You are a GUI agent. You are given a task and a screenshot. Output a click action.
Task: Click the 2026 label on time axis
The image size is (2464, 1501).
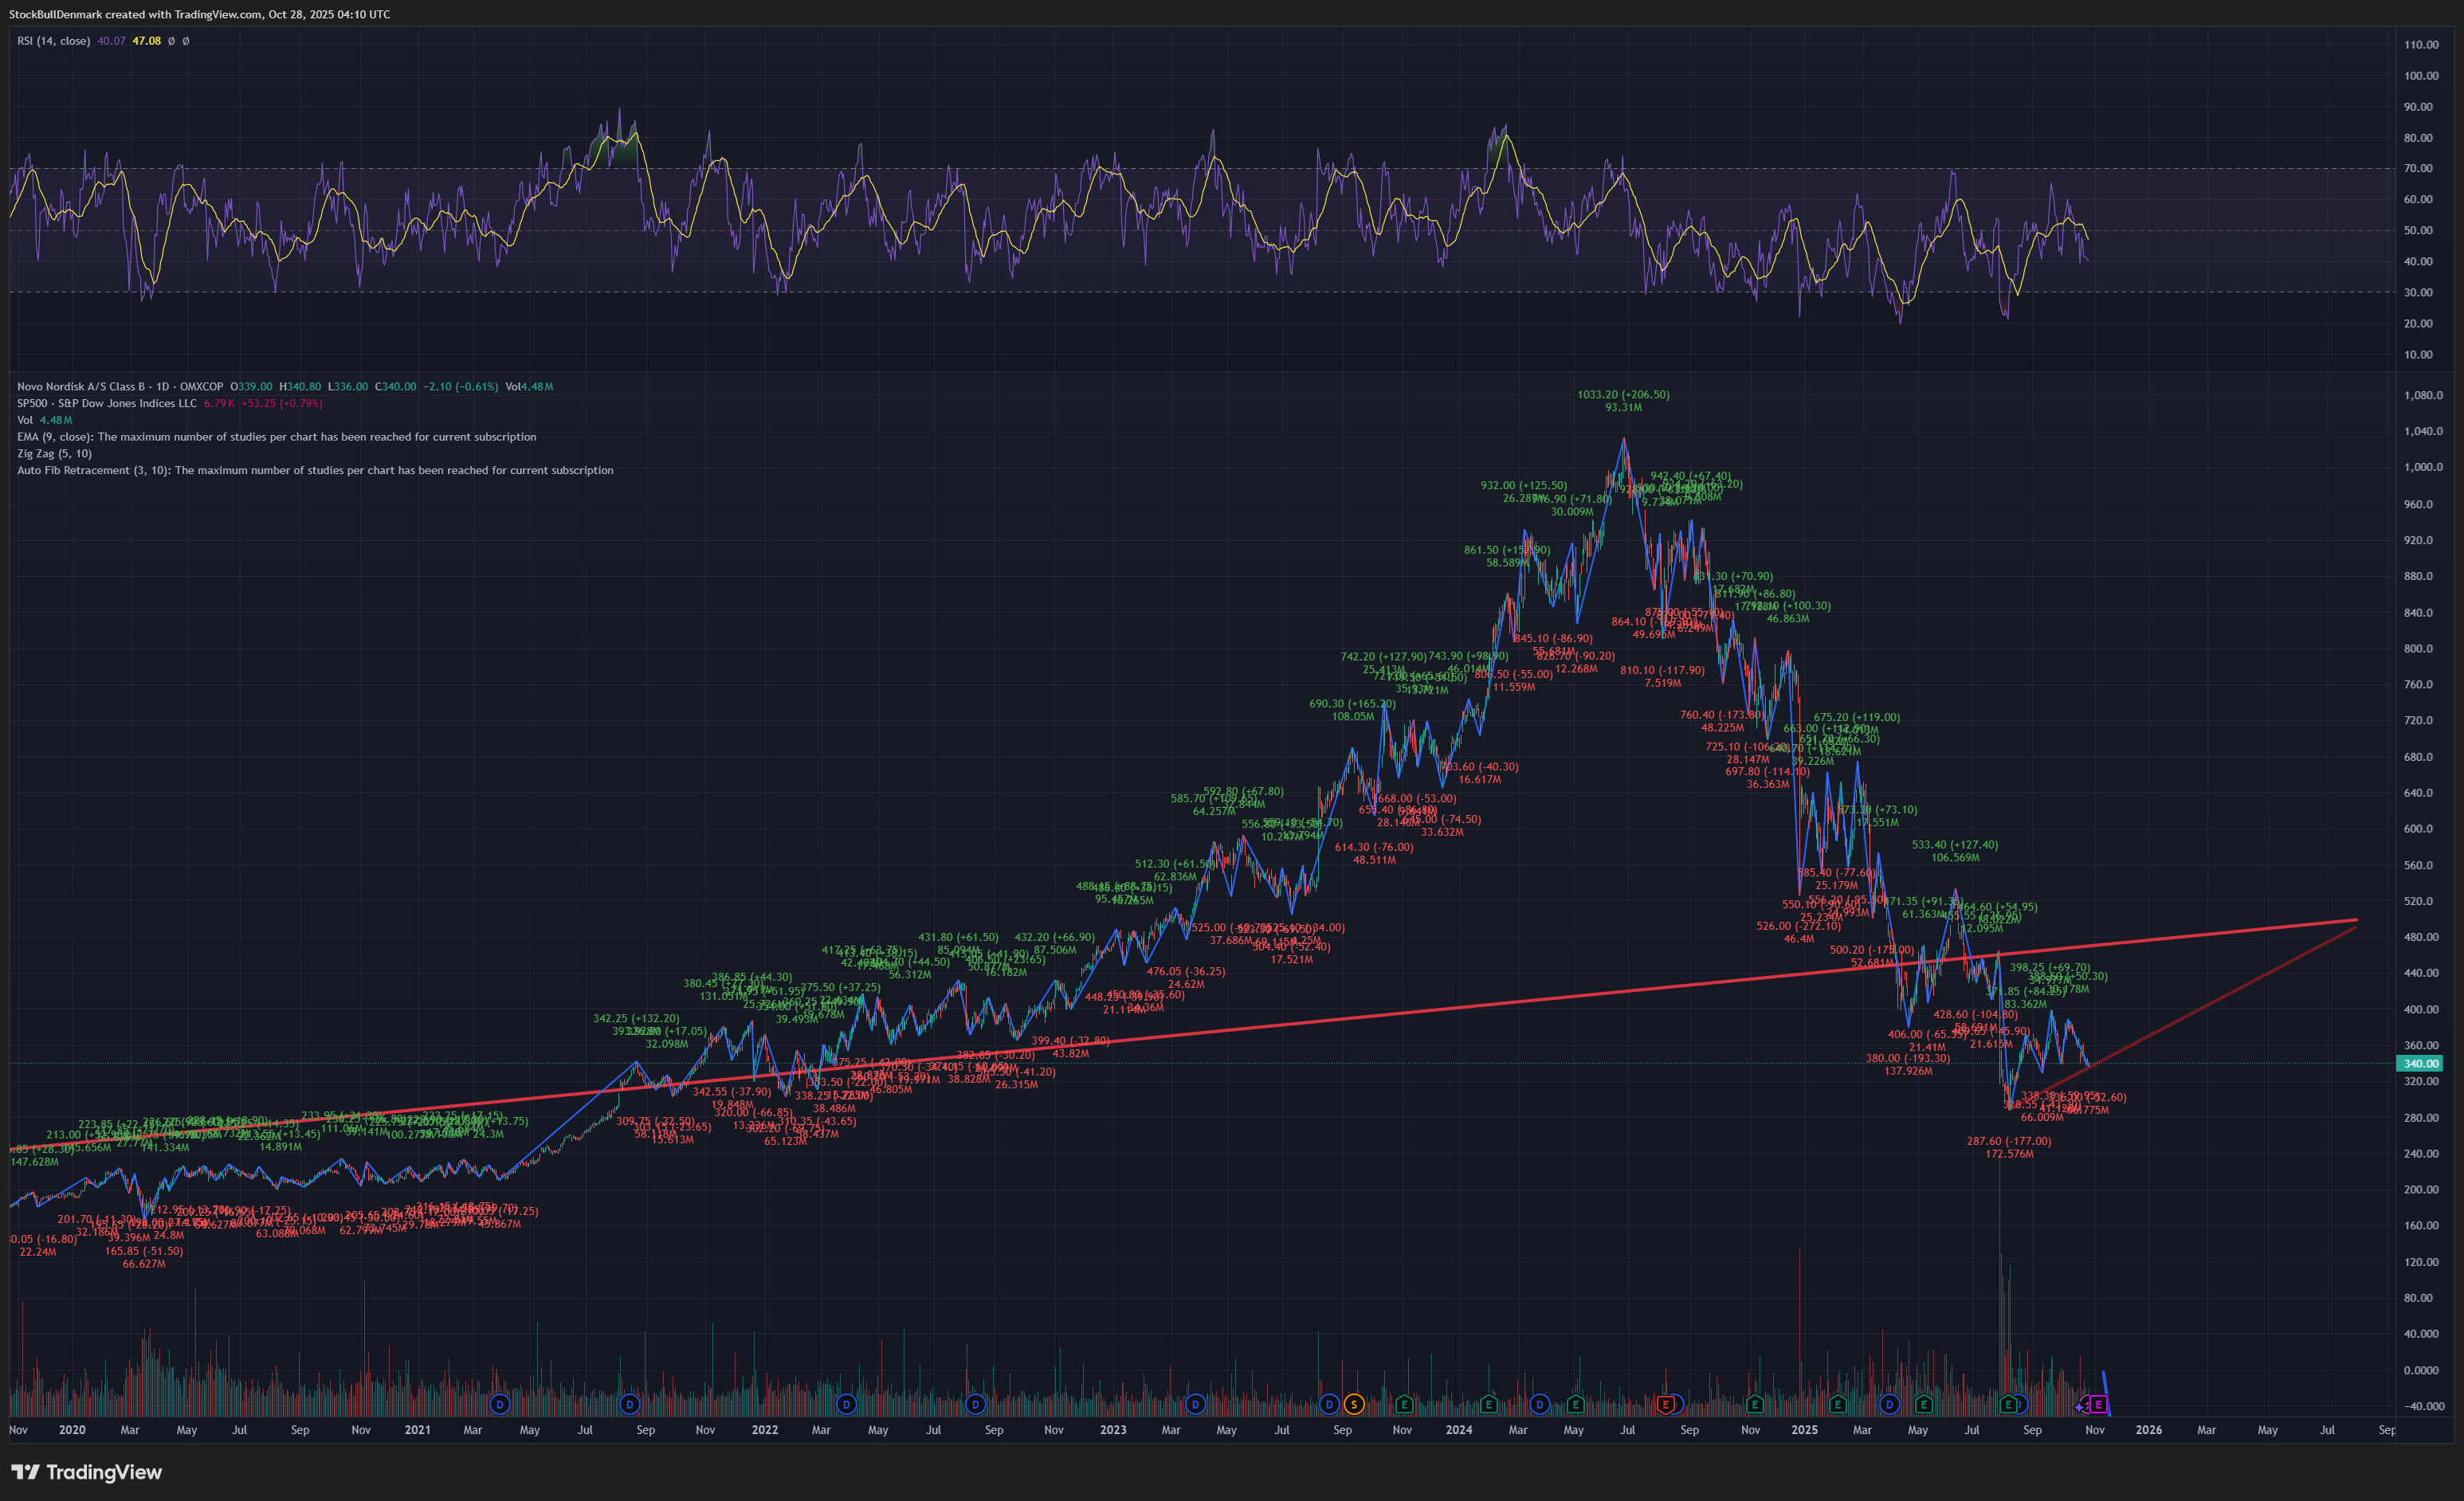[2148, 1430]
